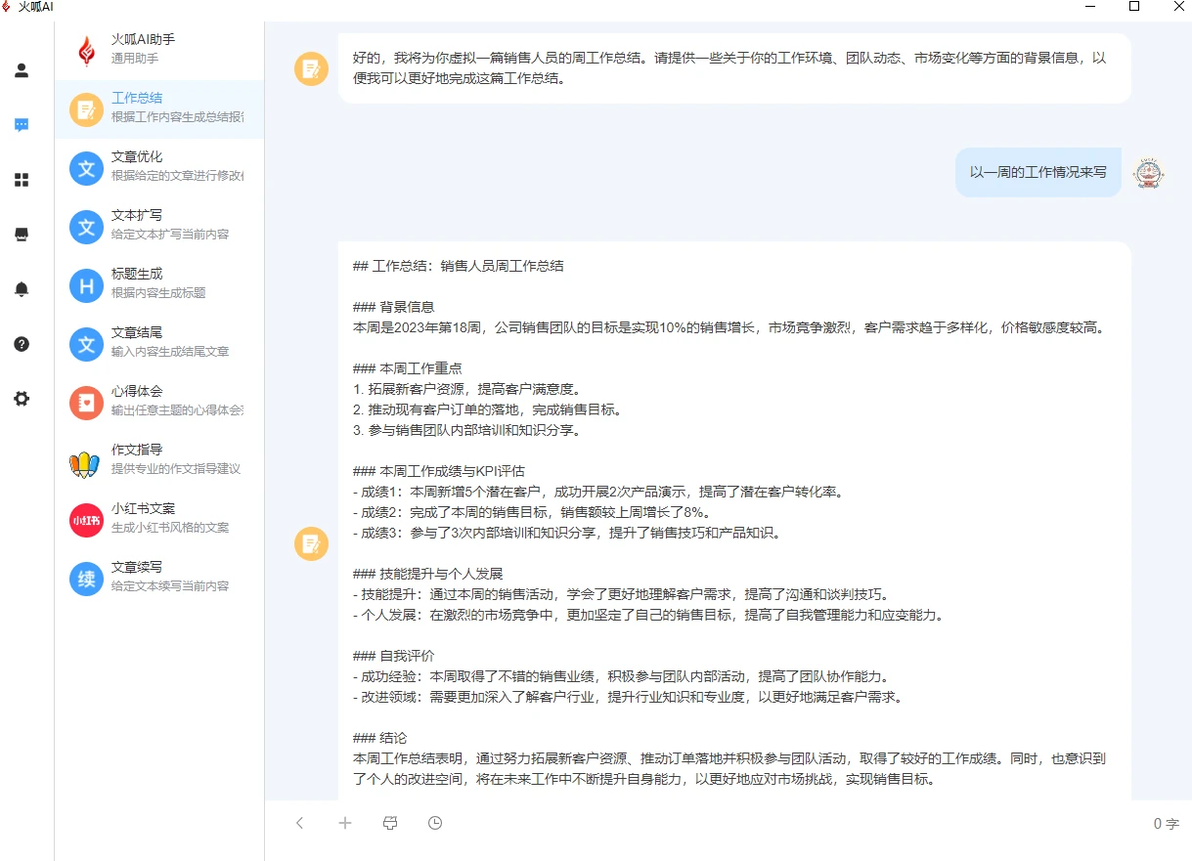Open the apps grid sidebar icon
The width and height of the screenshot is (1192, 861).
(21, 180)
